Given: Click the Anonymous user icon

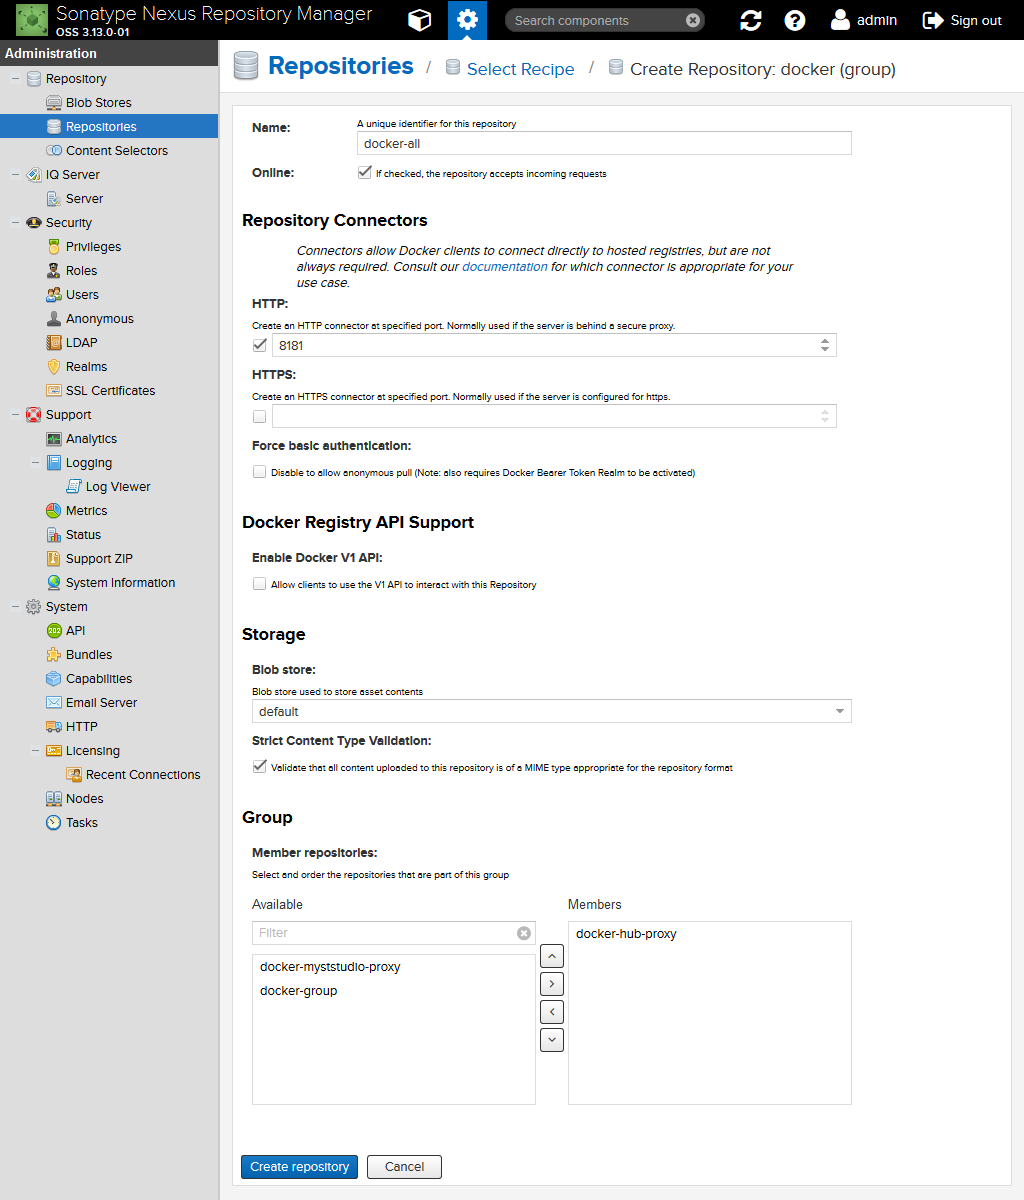Looking at the screenshot, I should click(54, 319).
